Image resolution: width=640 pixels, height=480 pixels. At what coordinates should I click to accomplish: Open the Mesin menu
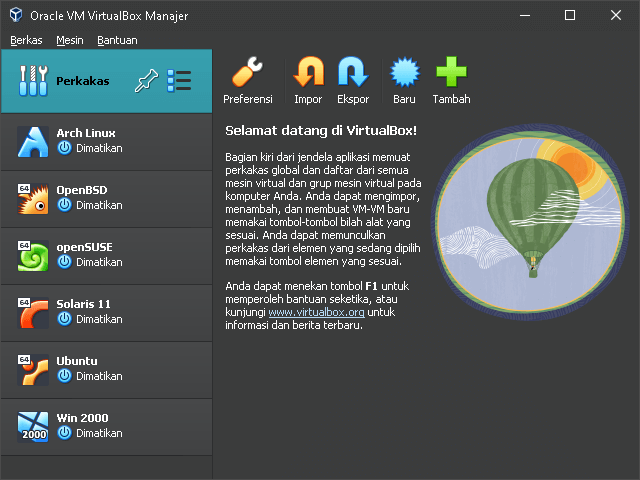70,40
